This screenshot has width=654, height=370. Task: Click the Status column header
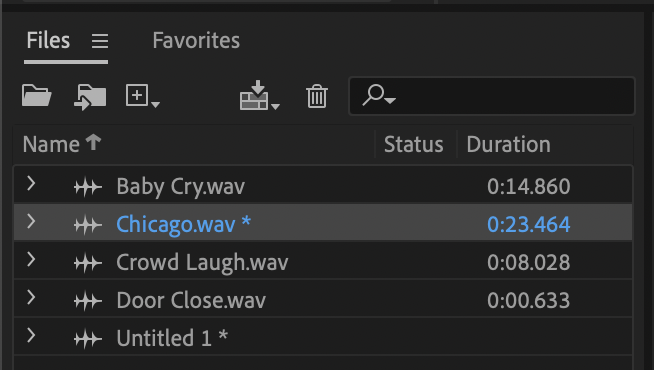(x=413, y=145)
